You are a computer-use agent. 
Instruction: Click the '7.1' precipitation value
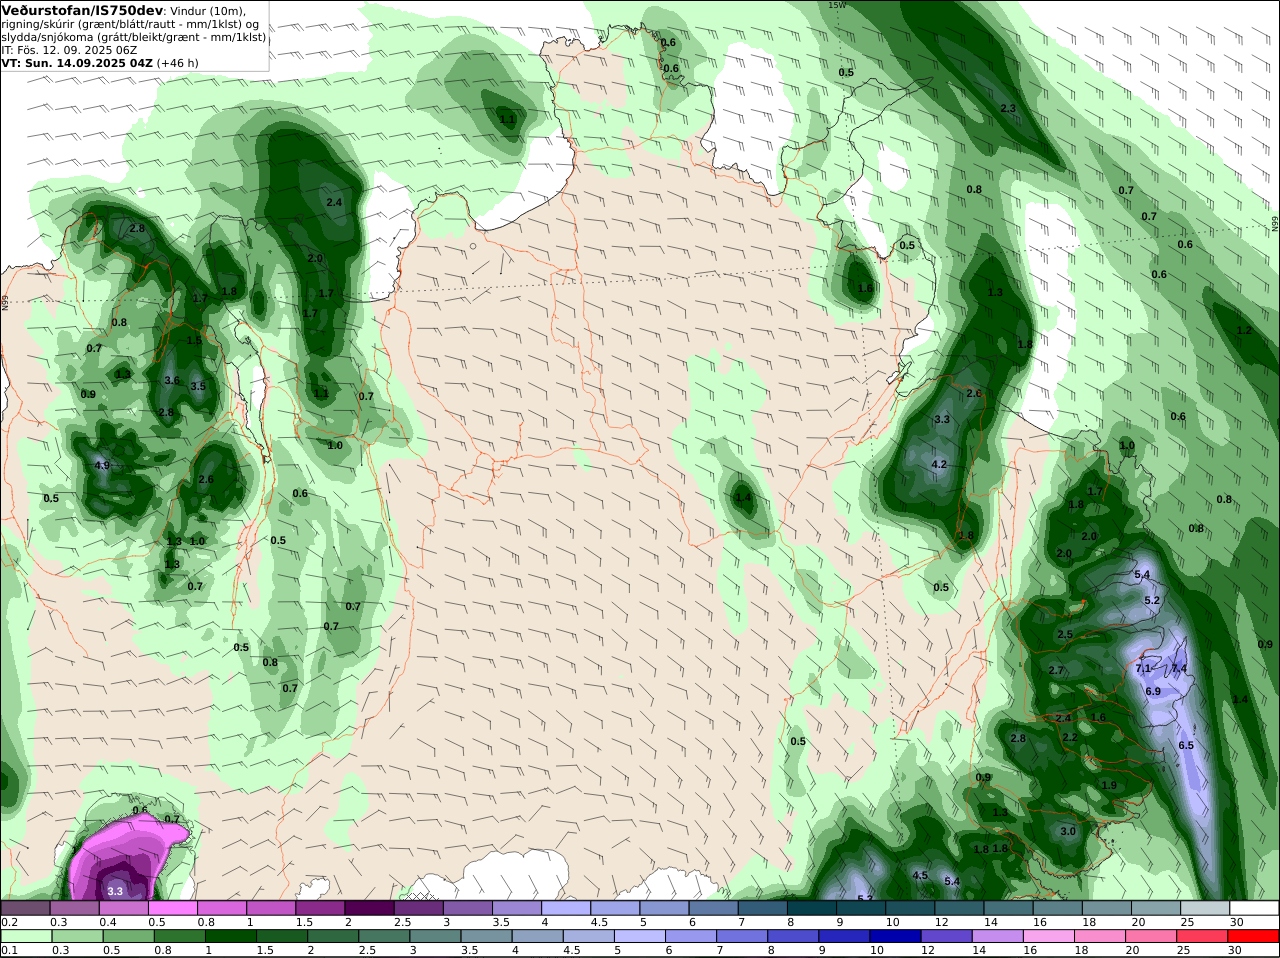pos(1145,668)
